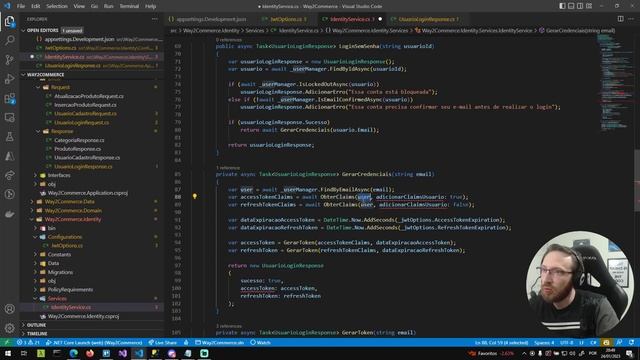Open the File menu
640x360 pixels.
click(x=21, y=6)
